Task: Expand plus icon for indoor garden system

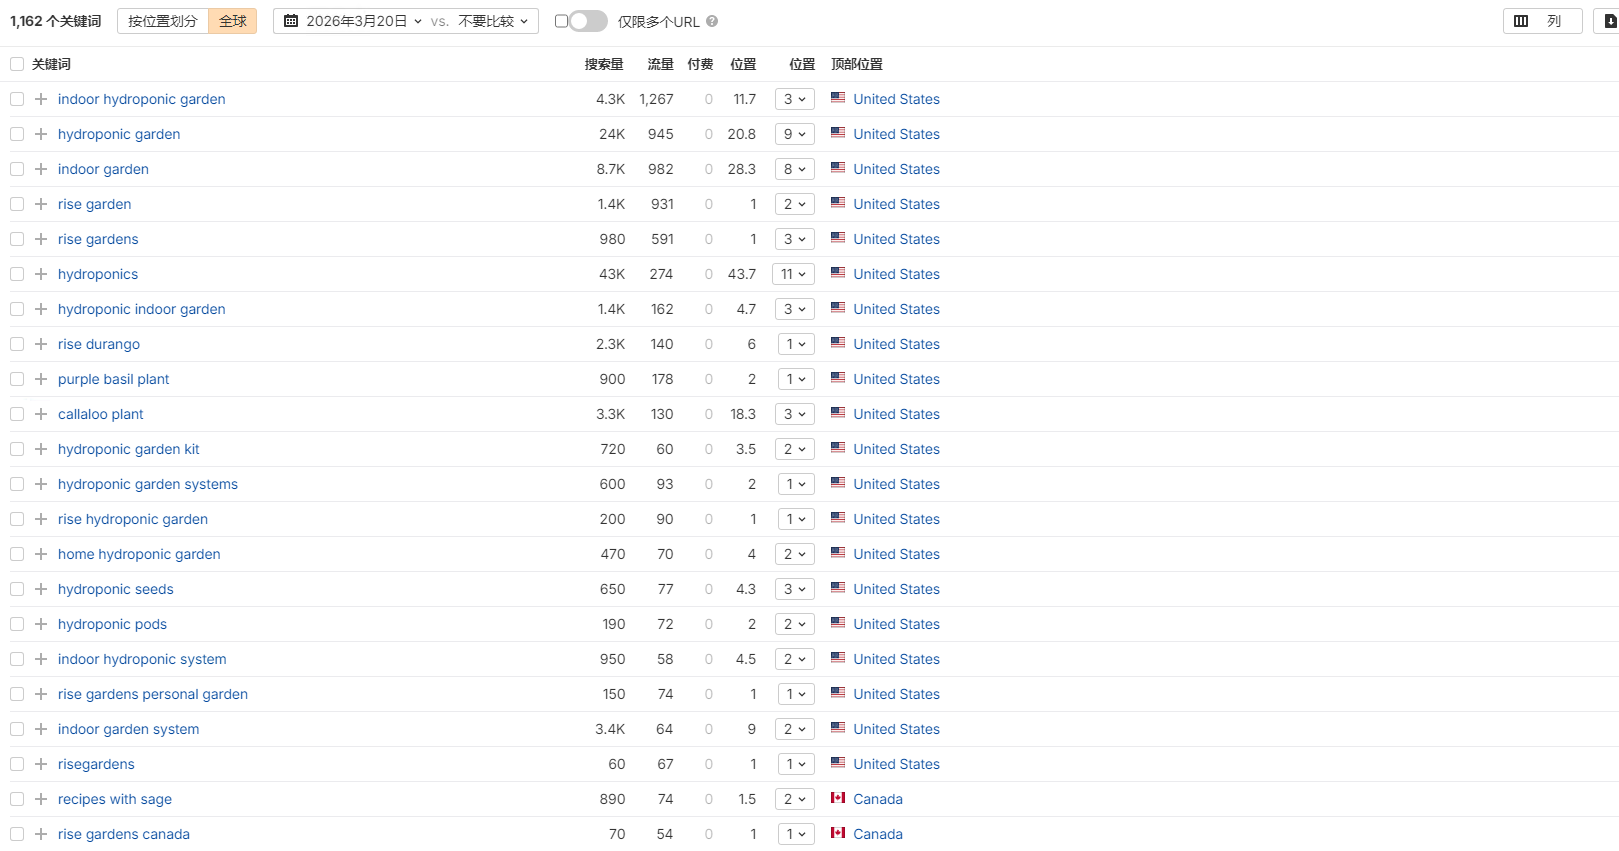Action: [41, 729]
